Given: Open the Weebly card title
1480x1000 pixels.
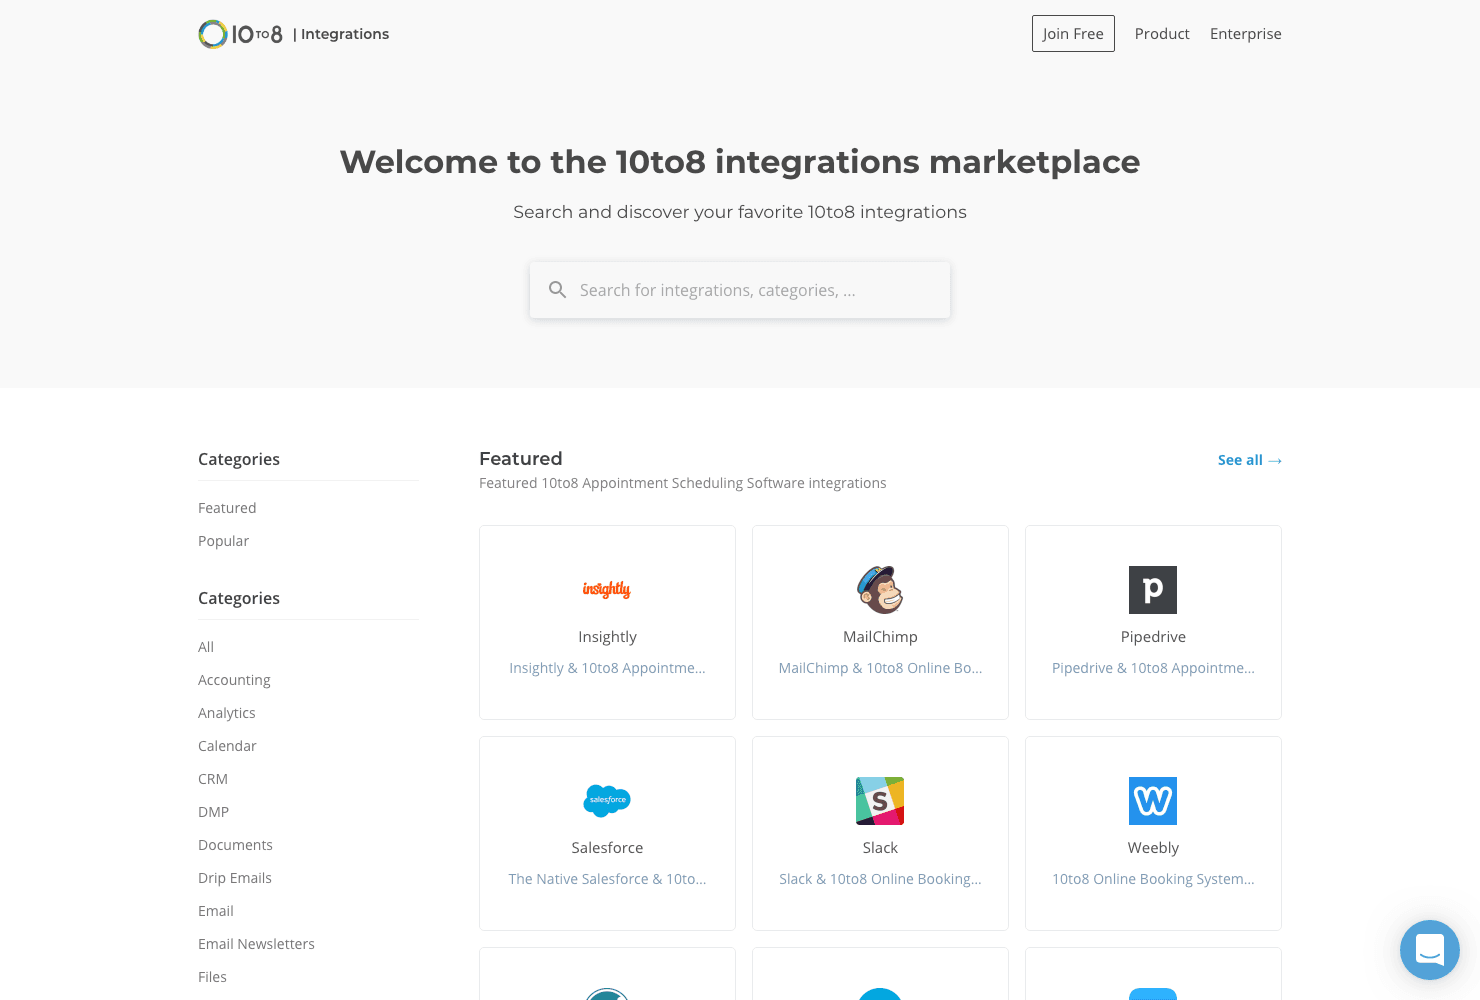Looking at the screenshot, I should tap(1153, 848).
